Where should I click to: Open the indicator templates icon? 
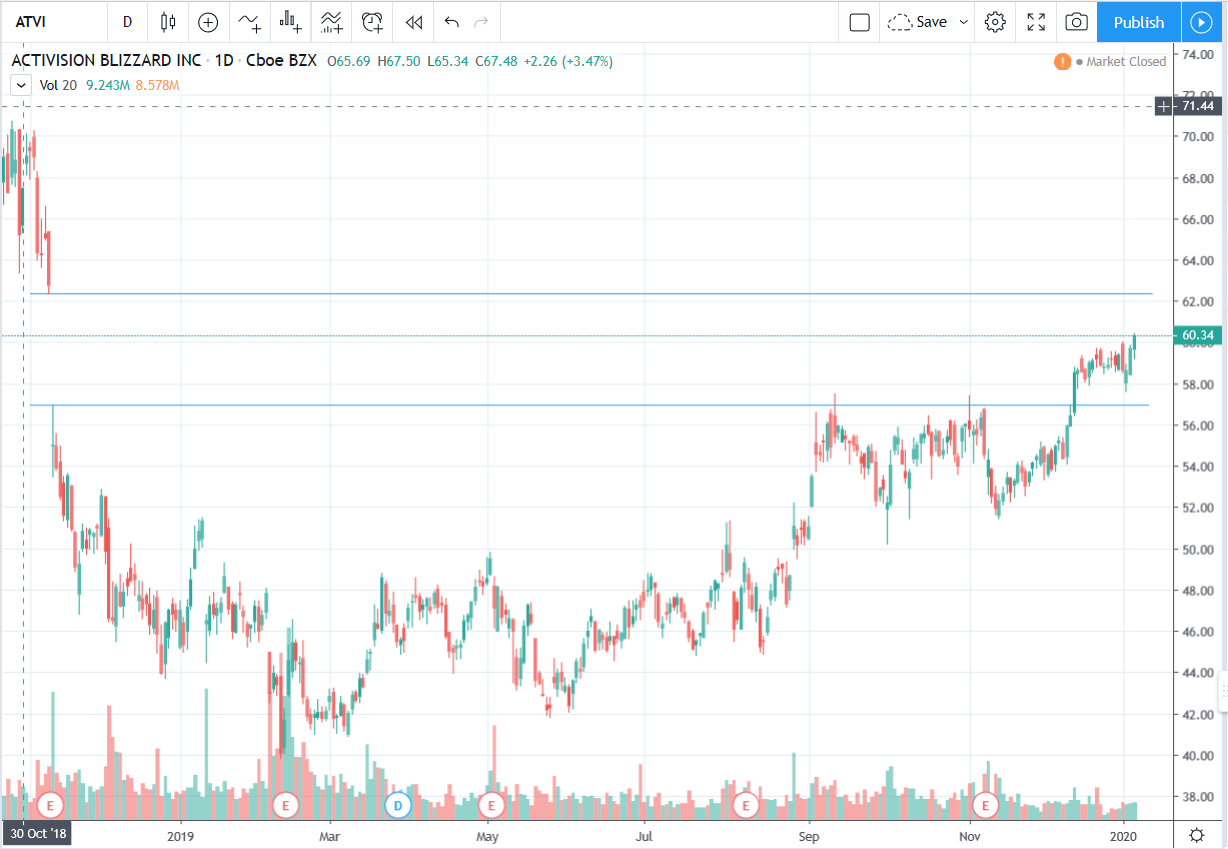(332, 22)
